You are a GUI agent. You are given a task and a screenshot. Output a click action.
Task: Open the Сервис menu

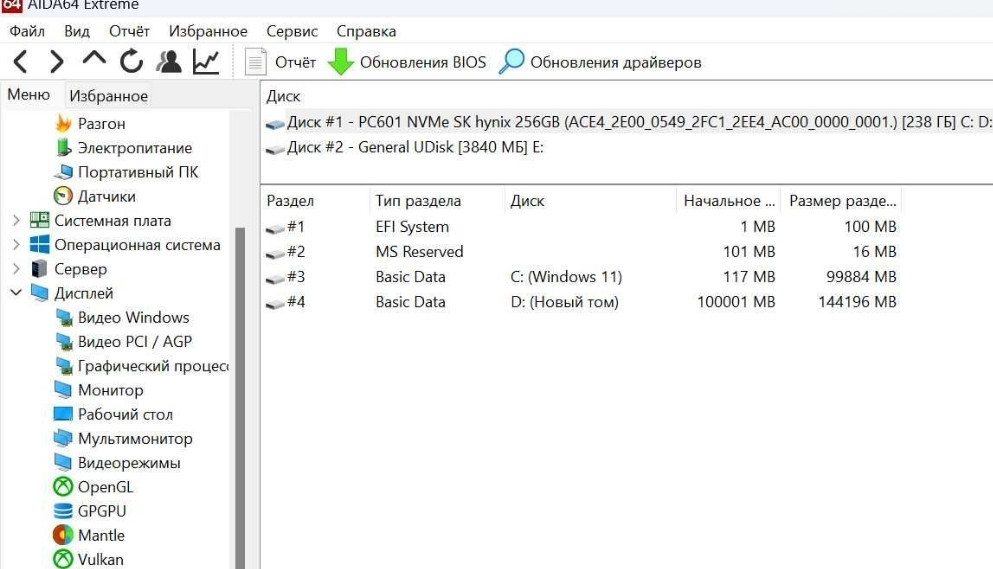click(292, 31)
